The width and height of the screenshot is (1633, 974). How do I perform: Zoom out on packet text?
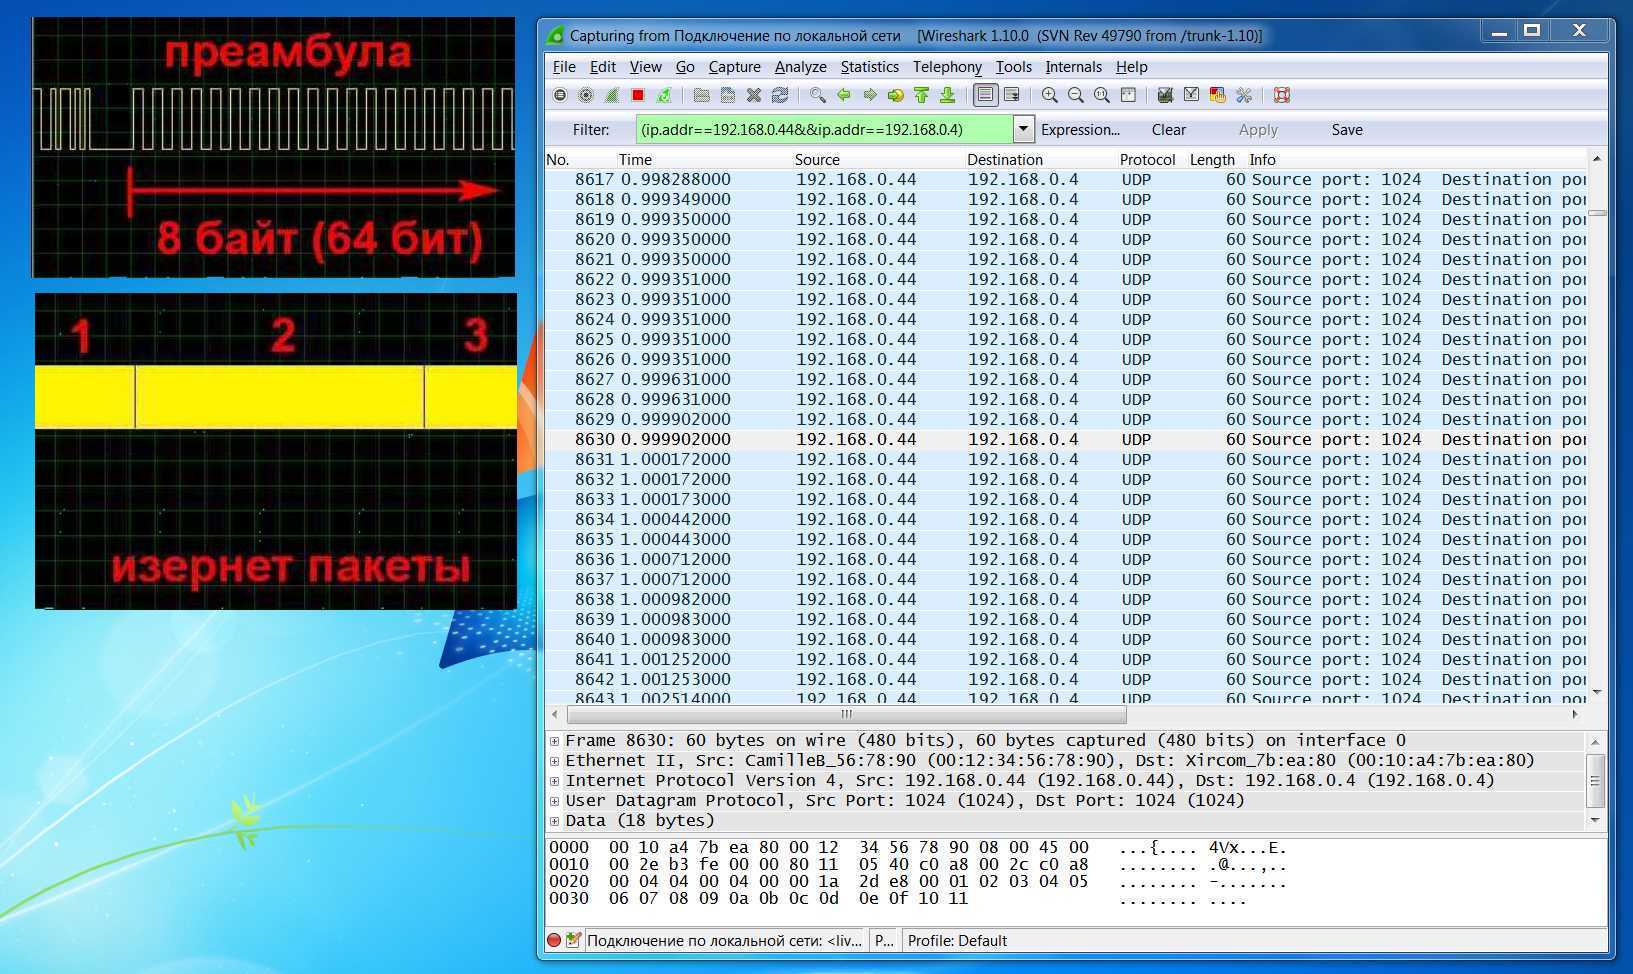click(x=1076, y=95)
